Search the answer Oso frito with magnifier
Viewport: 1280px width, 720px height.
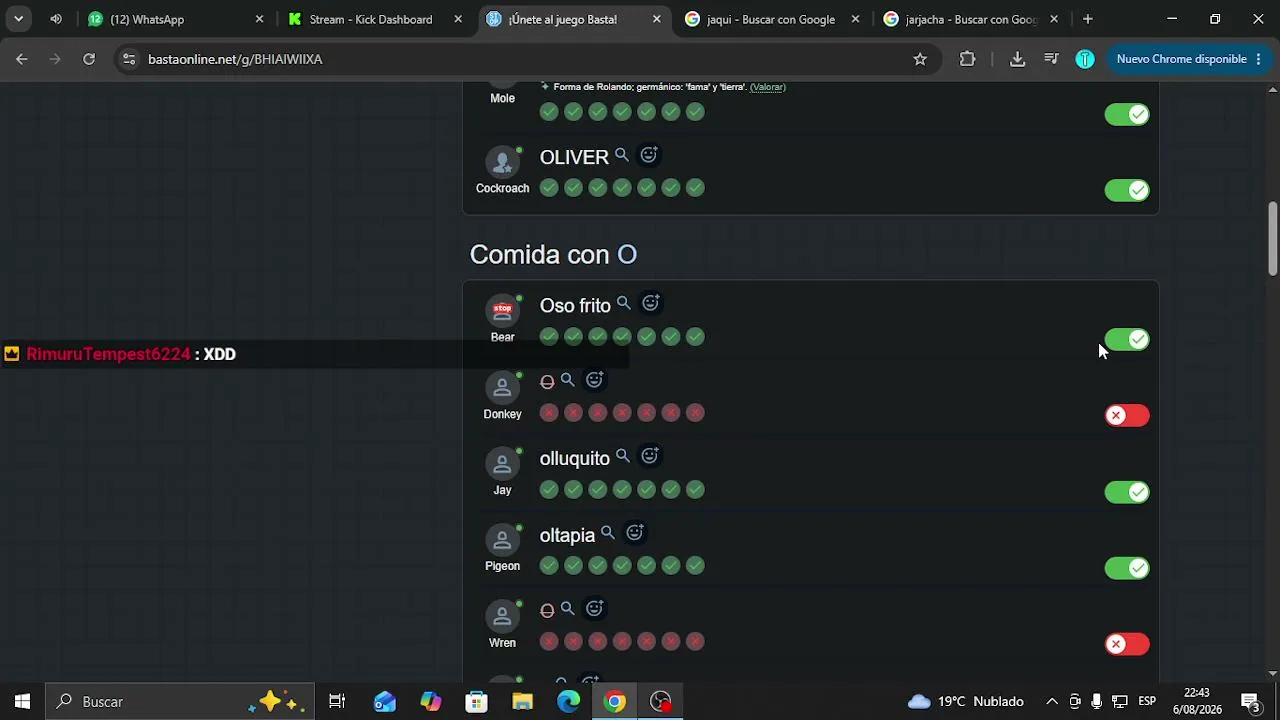pos(624,303)
